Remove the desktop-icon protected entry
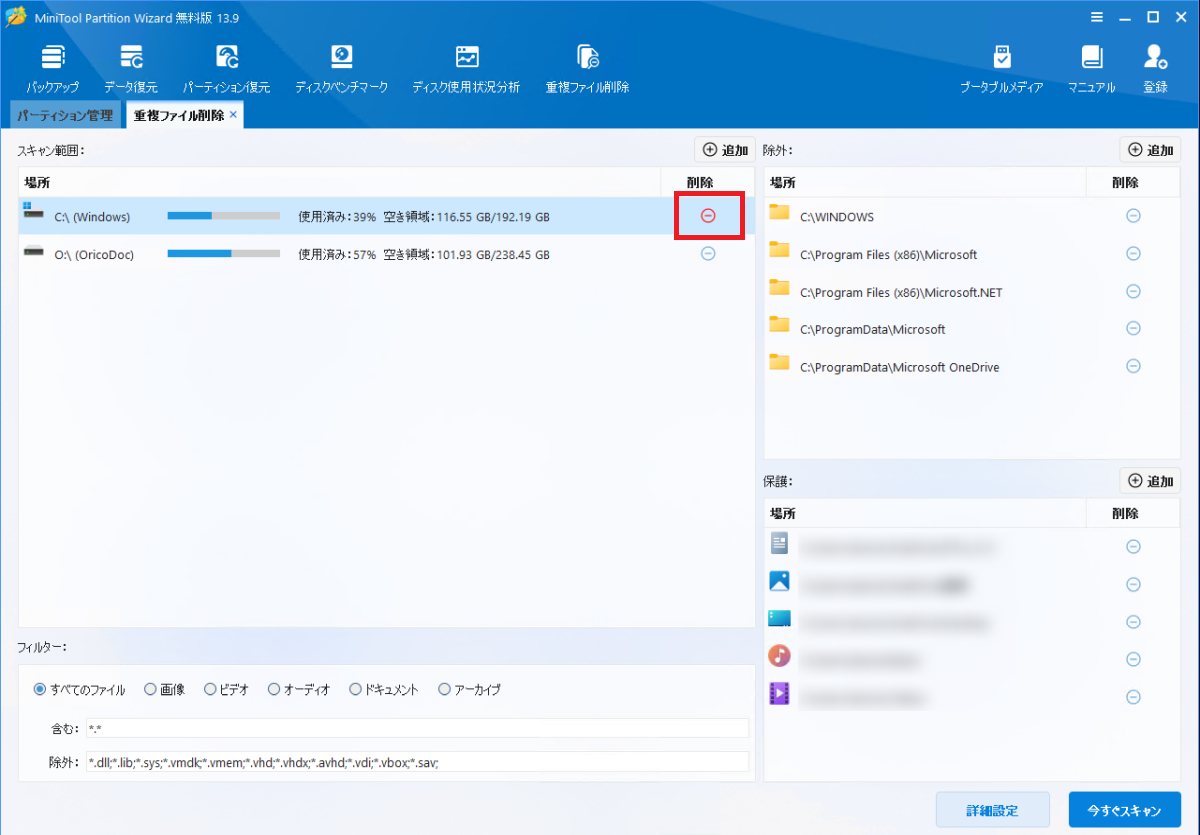Image resolution: width=1200 pixels, height=835 pixels. pos(1133,621)
